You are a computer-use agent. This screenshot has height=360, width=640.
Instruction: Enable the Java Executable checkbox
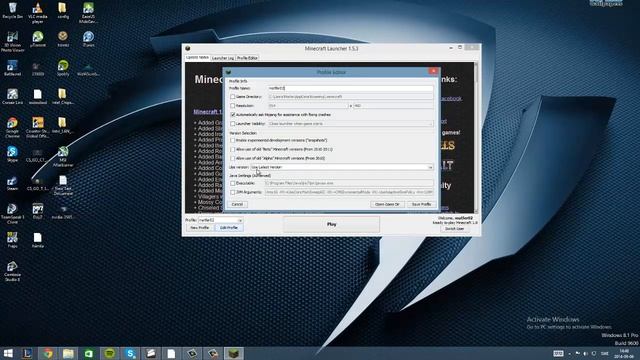click(233, 183)
